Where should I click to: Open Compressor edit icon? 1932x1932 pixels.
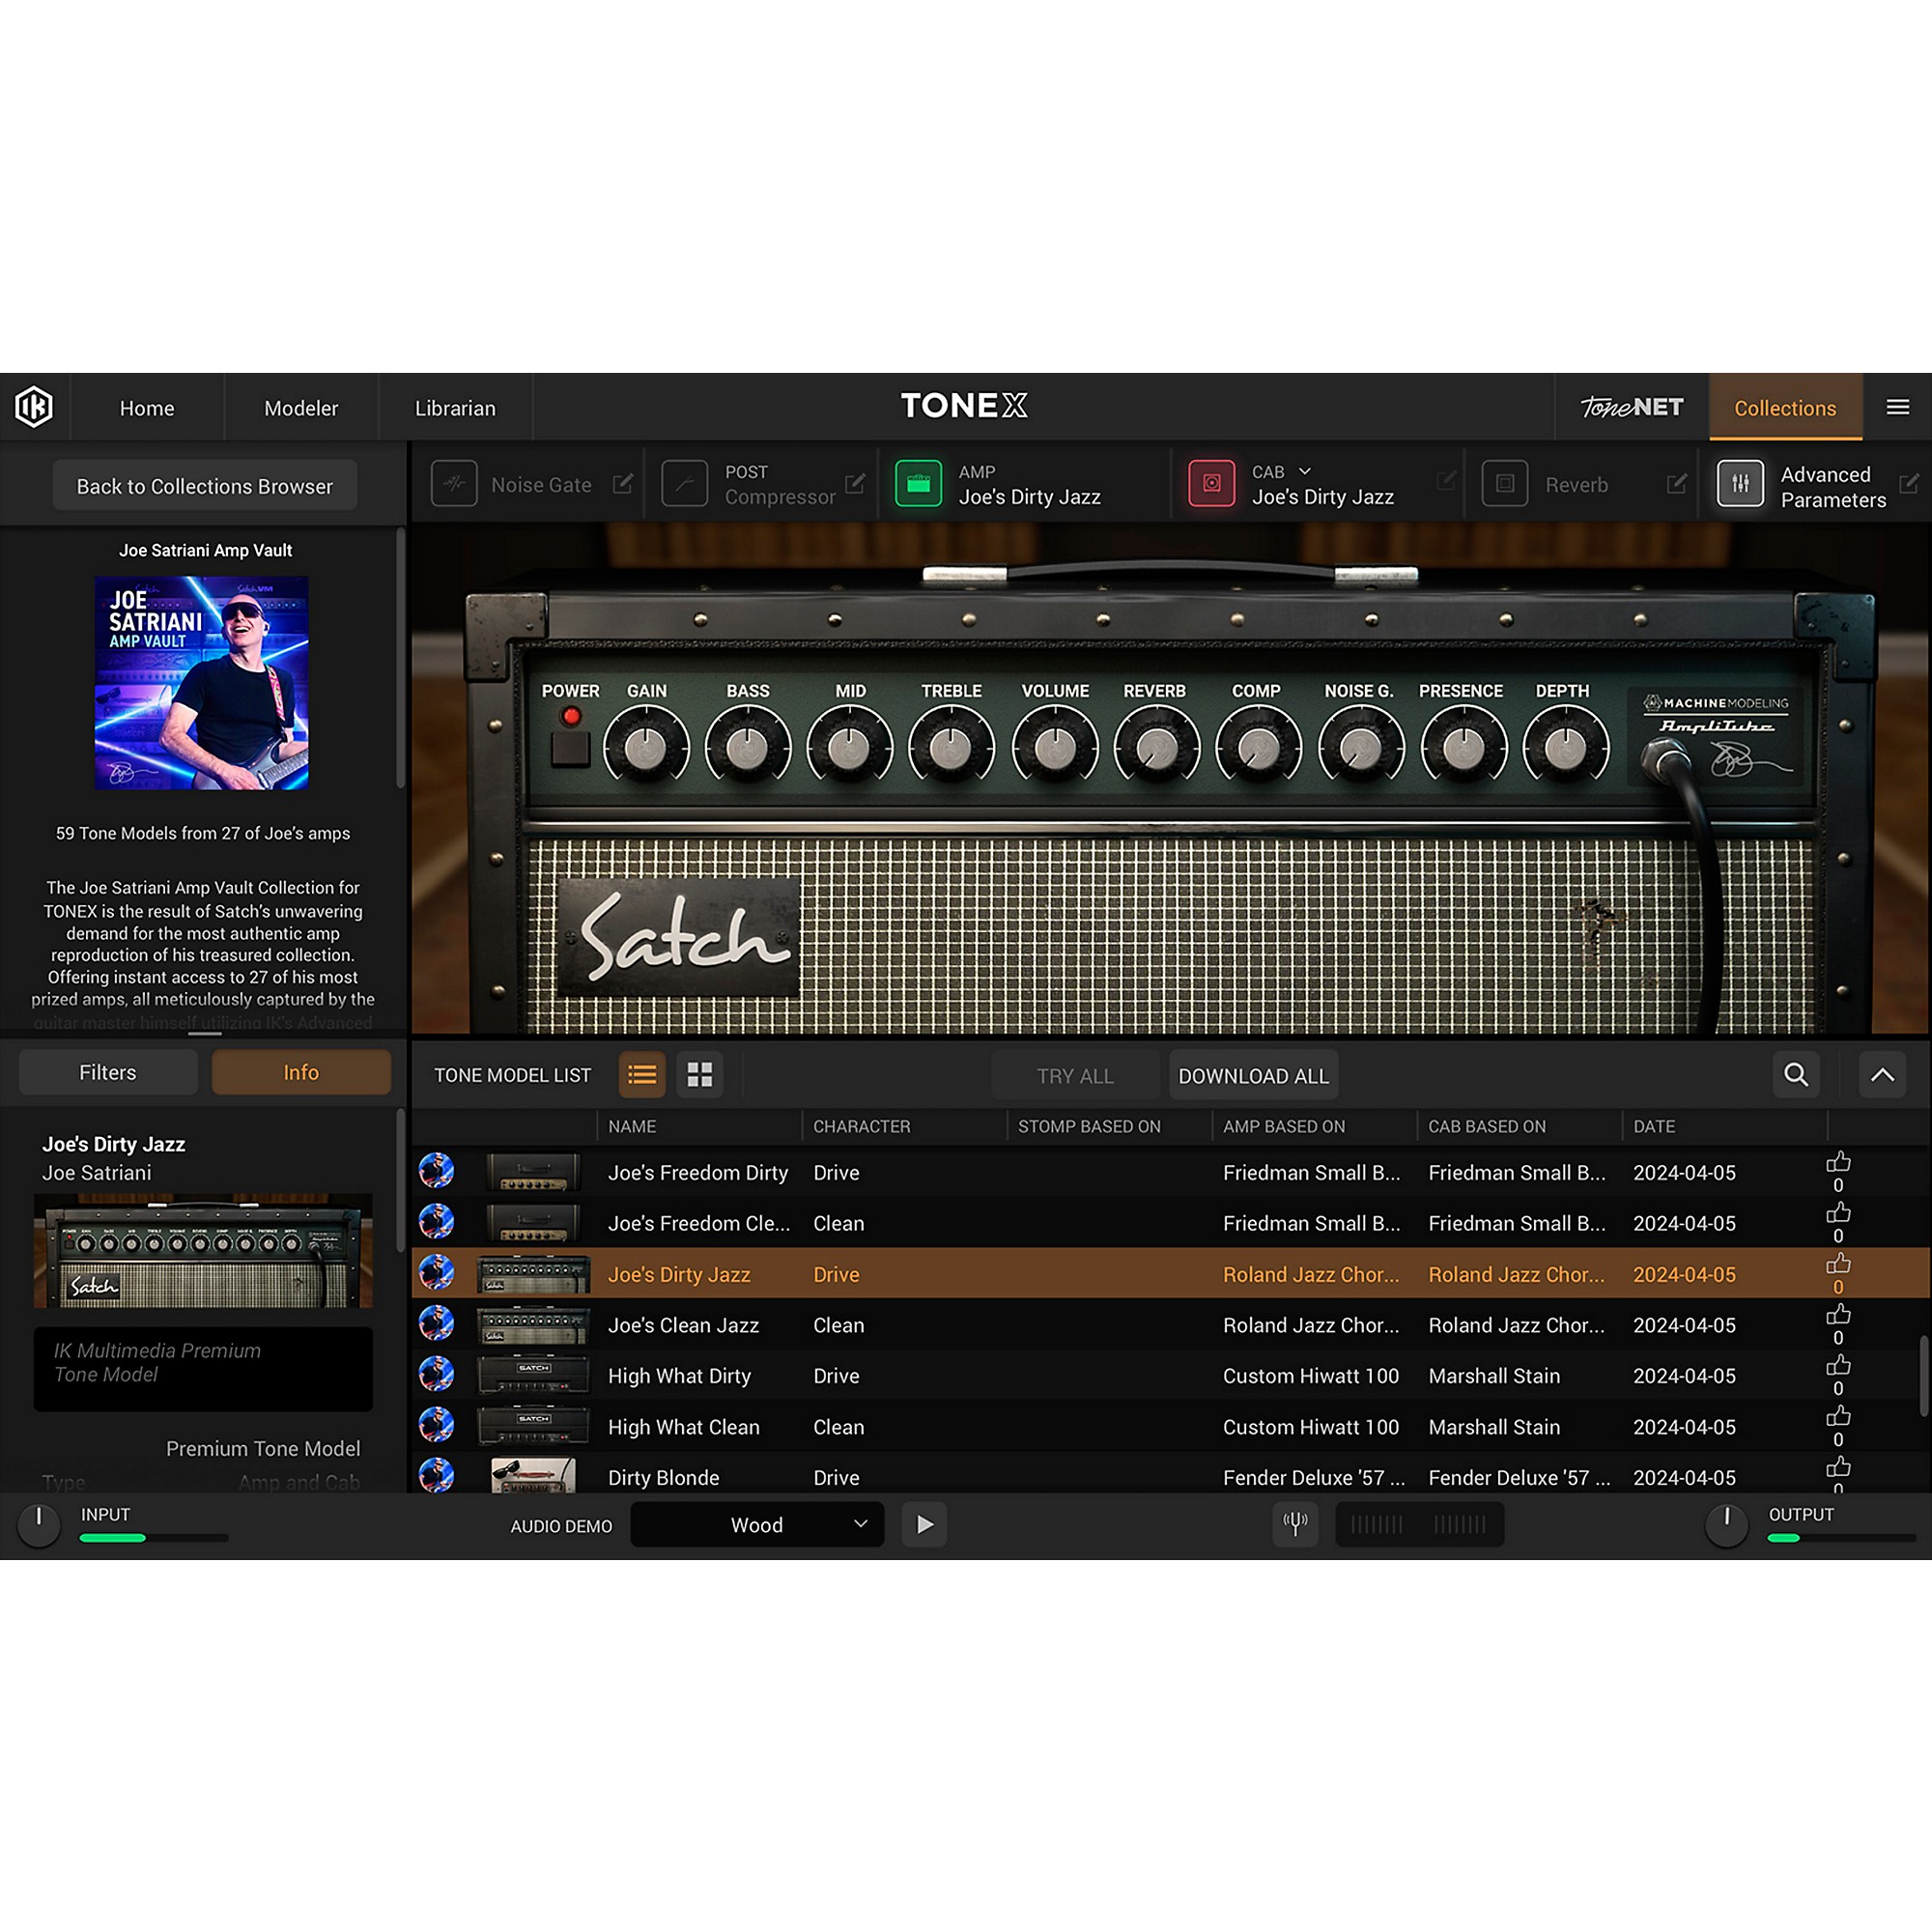pos(855,484)
